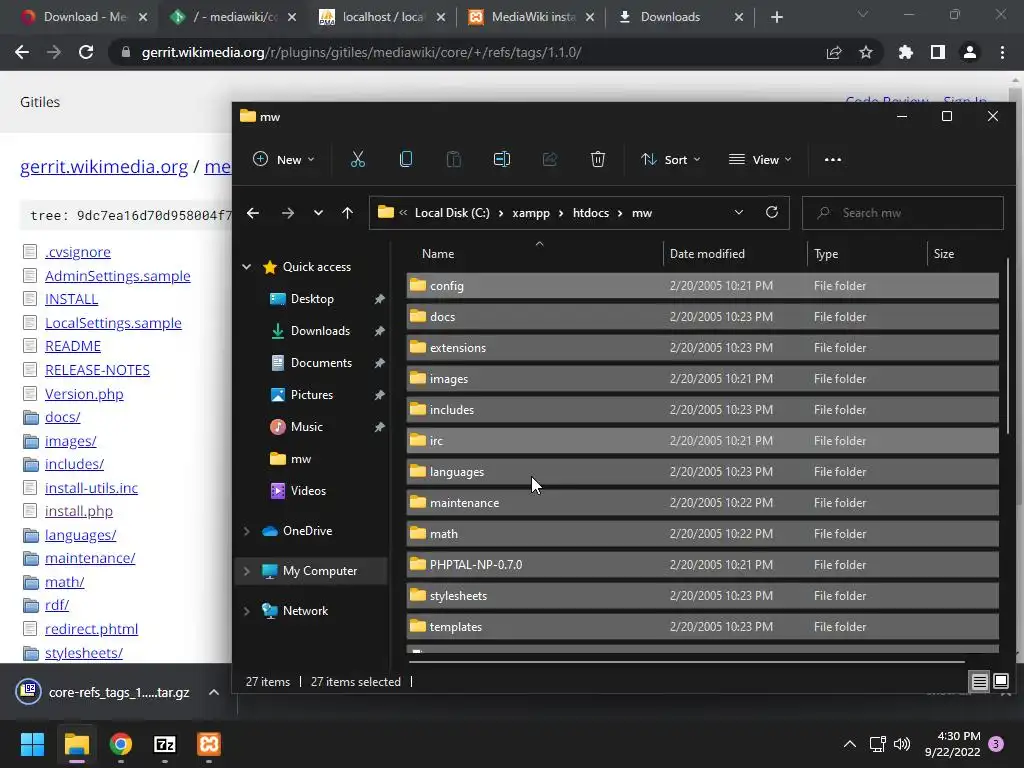
Task: Click the Cut scissors icon in Explorer toolbar
Action: [358, 159]
